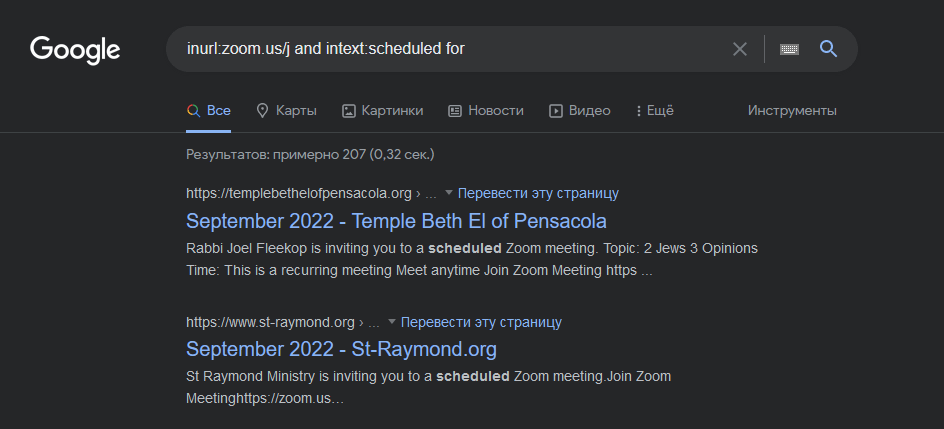Click the Google logo

(75, 49)
